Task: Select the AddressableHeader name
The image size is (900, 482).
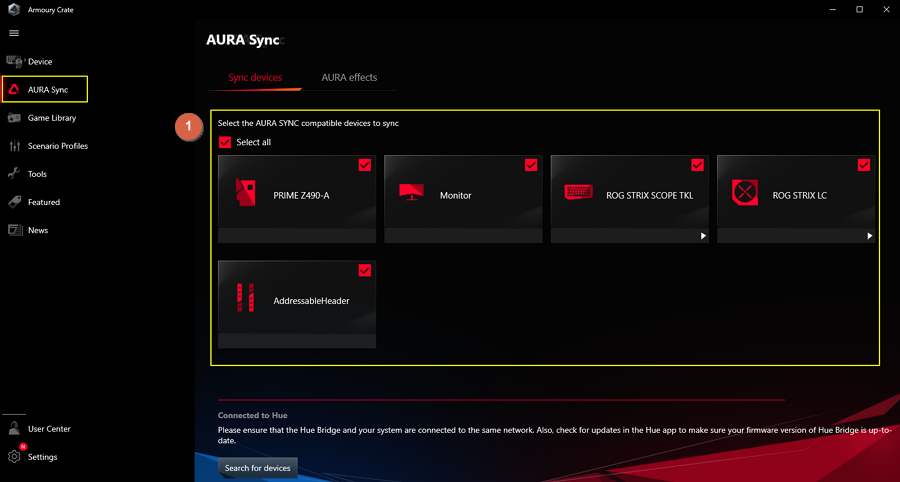Action: click(x=312, y=301)
